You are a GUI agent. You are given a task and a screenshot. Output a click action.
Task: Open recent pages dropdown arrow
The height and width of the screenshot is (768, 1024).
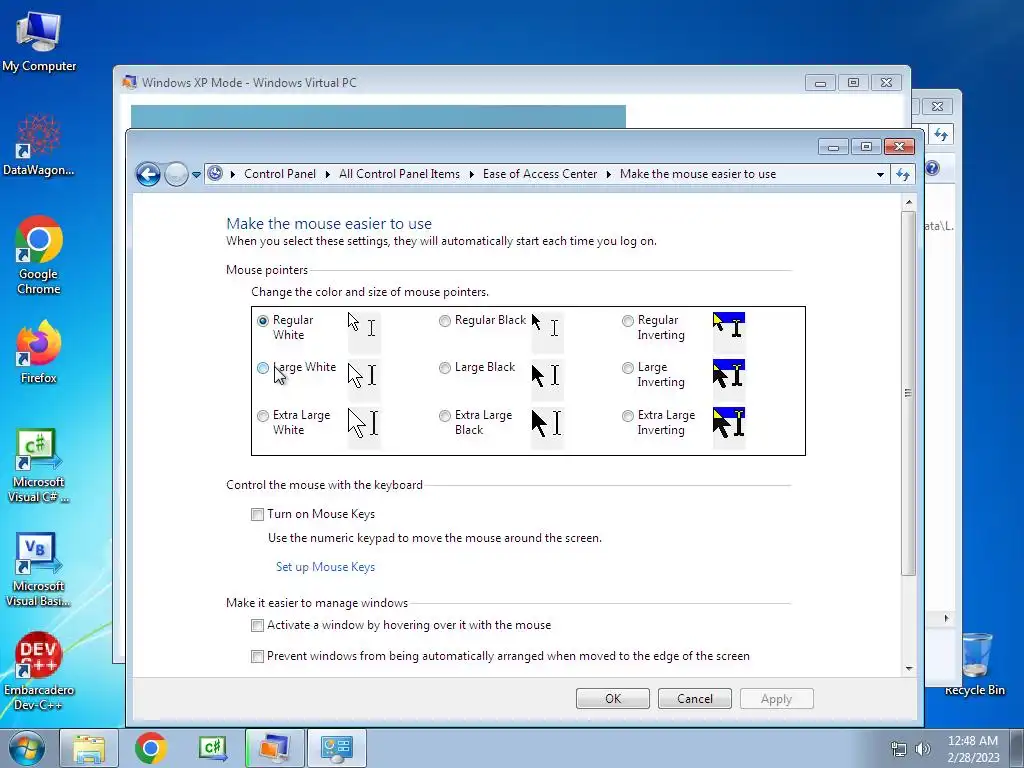(x=196, y=175)
